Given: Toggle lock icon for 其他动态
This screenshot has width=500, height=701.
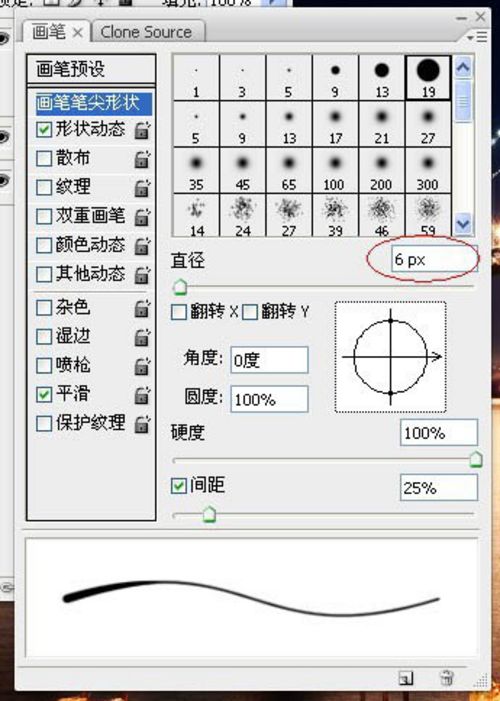Looking at the screenshot, I should click(x=142, y=274).
